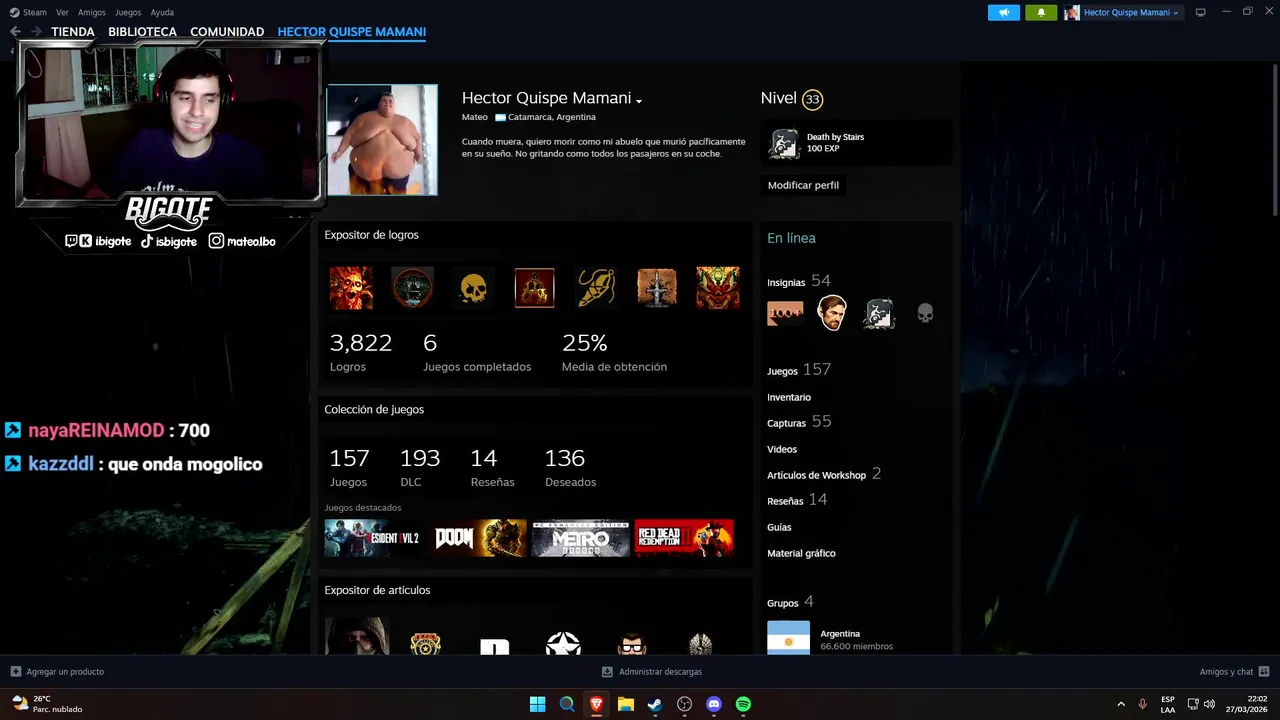1280x720 pixels.
Task: Expand the Hector Quispe Mamani profile name dropdown
Action: [x=639, y=100]
